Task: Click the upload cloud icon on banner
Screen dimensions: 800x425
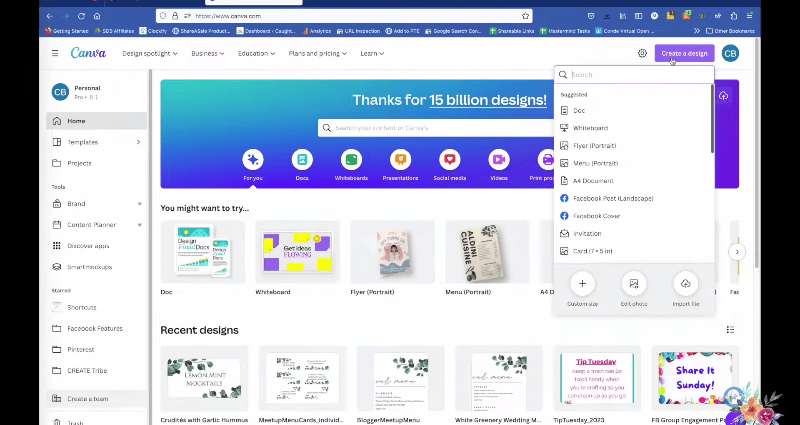Action: coord(723,96)
